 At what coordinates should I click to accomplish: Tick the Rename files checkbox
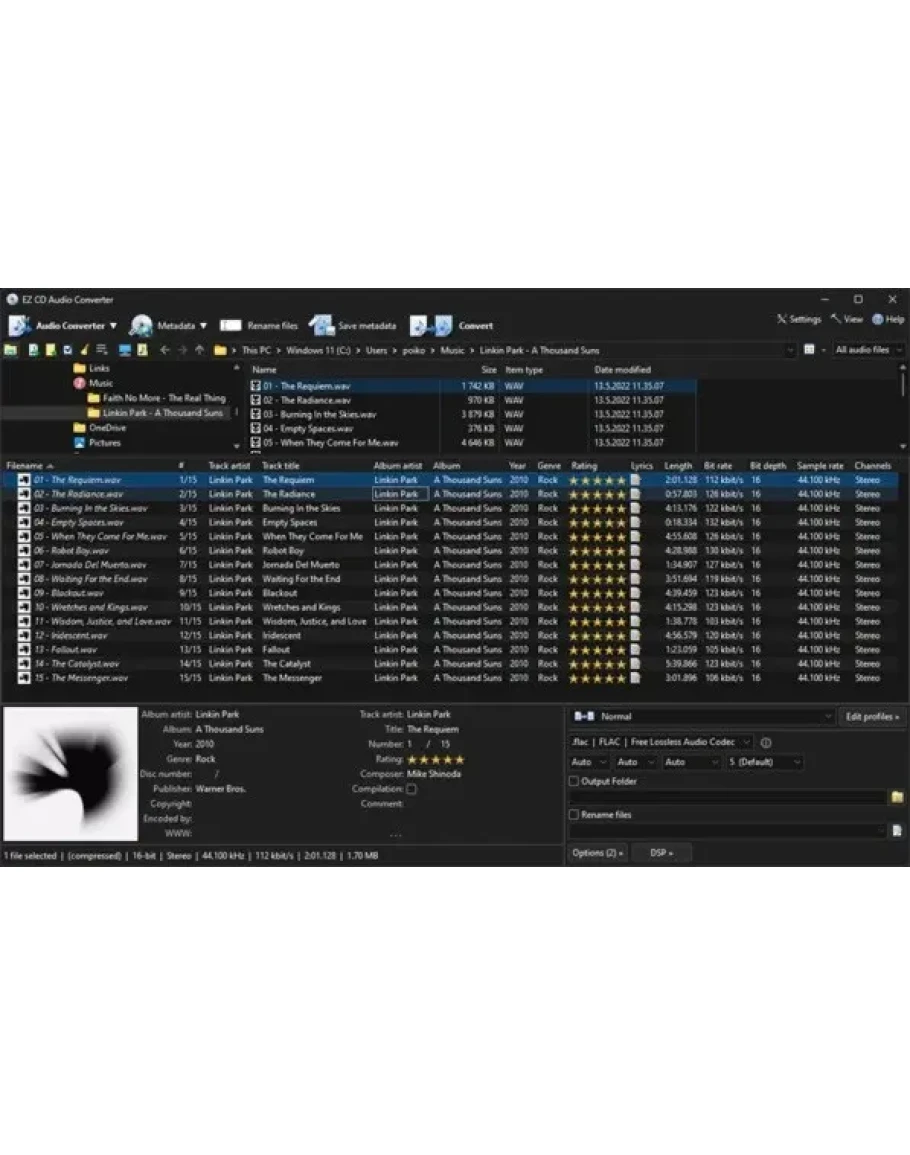[x=574, y=815]
